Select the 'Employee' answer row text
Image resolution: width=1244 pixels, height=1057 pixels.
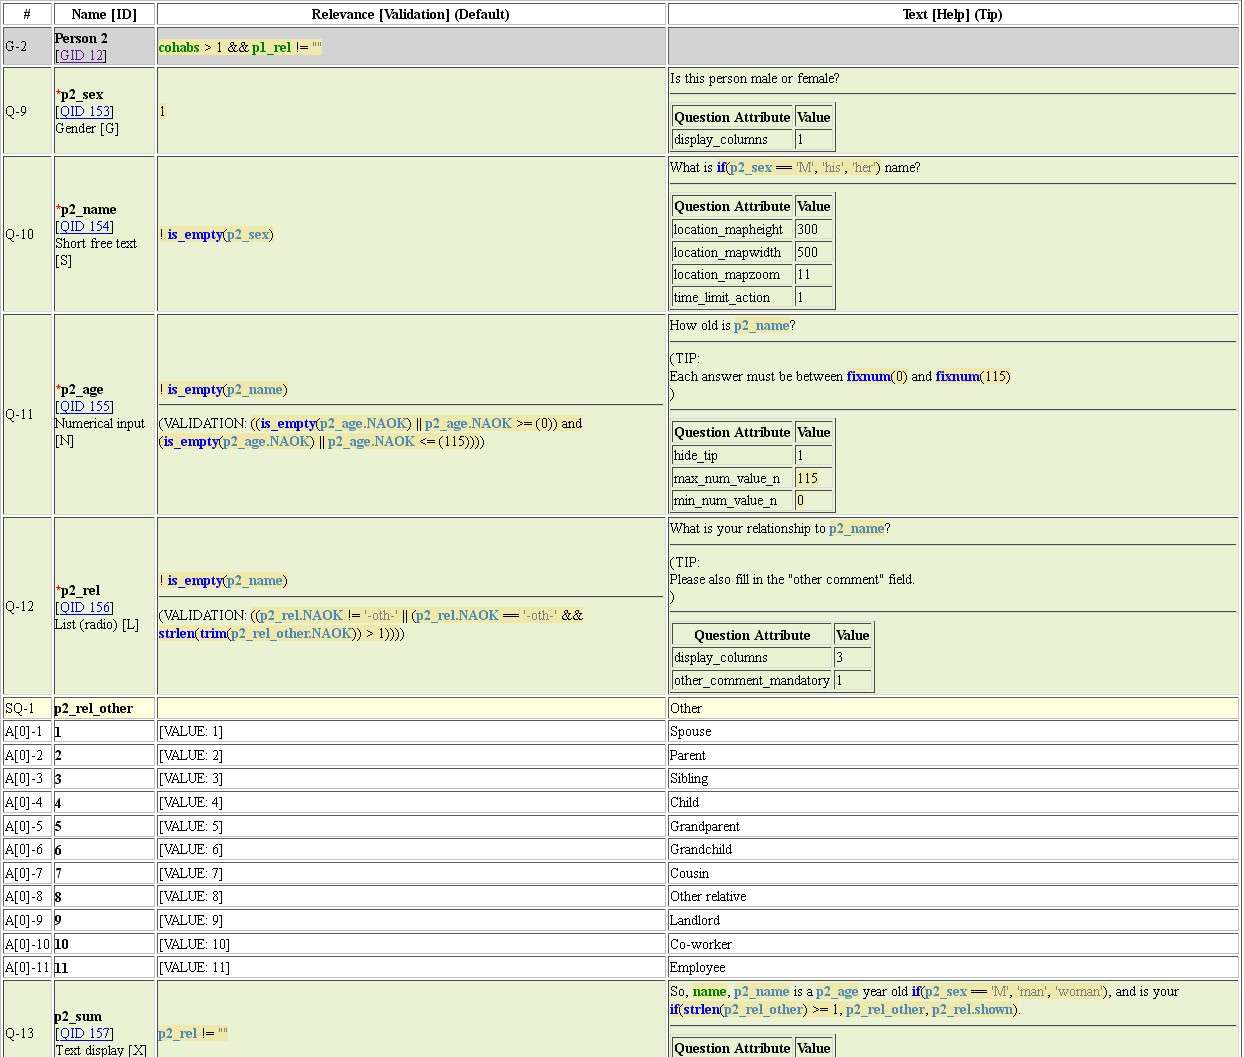[x=697, y=968]
